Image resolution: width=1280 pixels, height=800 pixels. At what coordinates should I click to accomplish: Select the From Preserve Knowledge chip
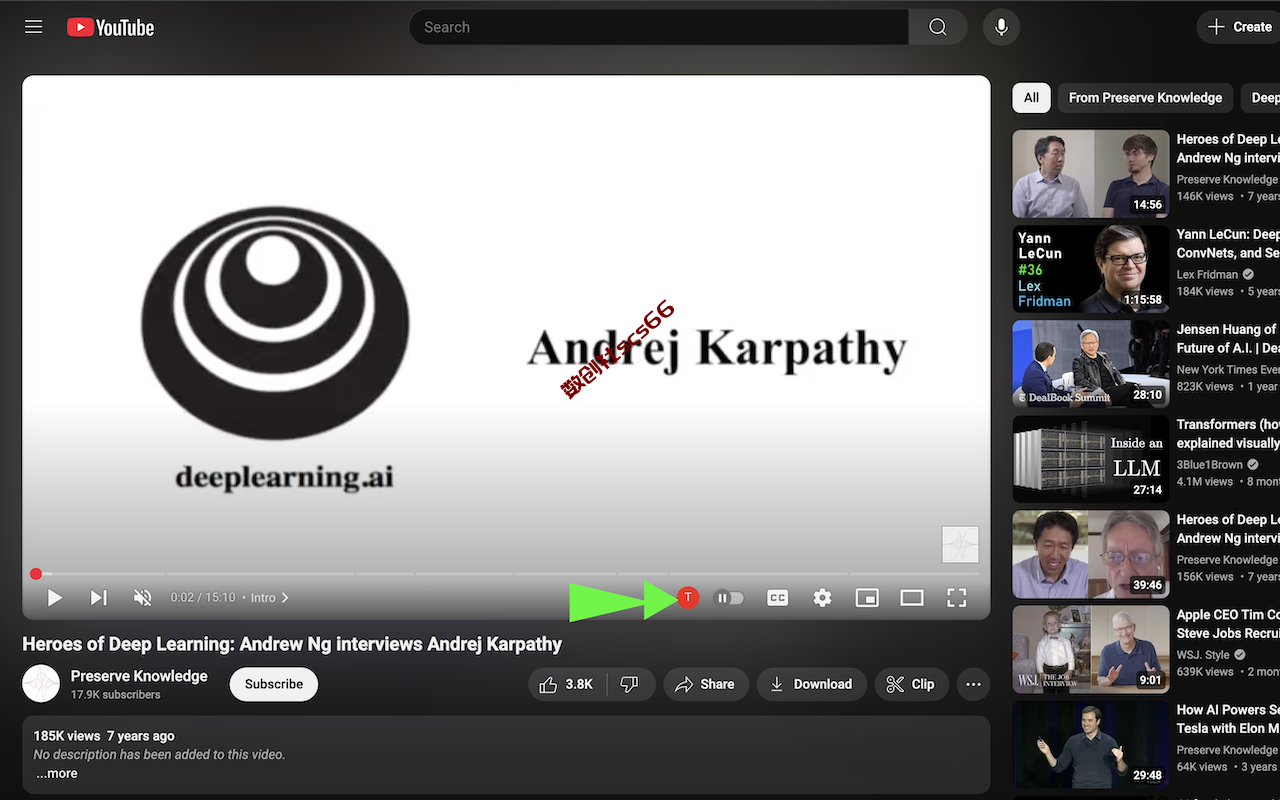(1145, 98)
